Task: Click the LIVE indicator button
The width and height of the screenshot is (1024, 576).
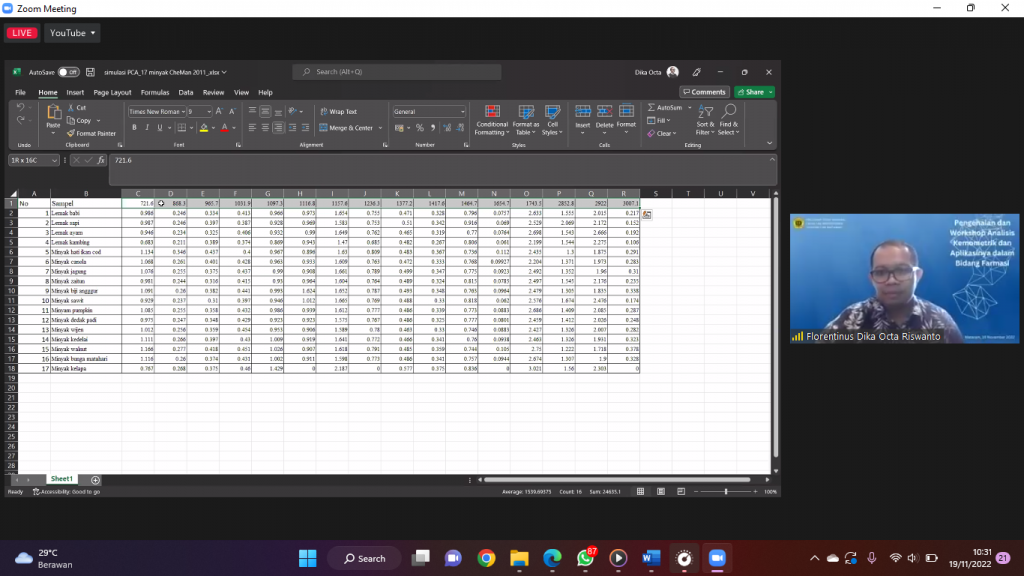Action: pos(22,33)
